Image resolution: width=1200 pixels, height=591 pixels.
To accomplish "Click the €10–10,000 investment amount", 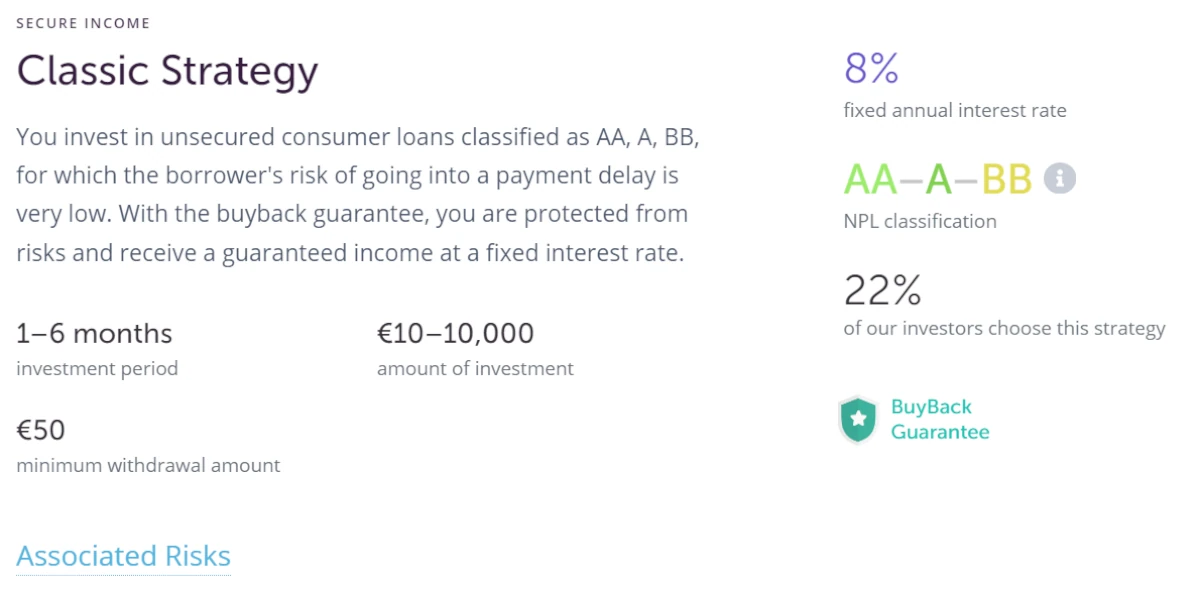I will point(455,333).
